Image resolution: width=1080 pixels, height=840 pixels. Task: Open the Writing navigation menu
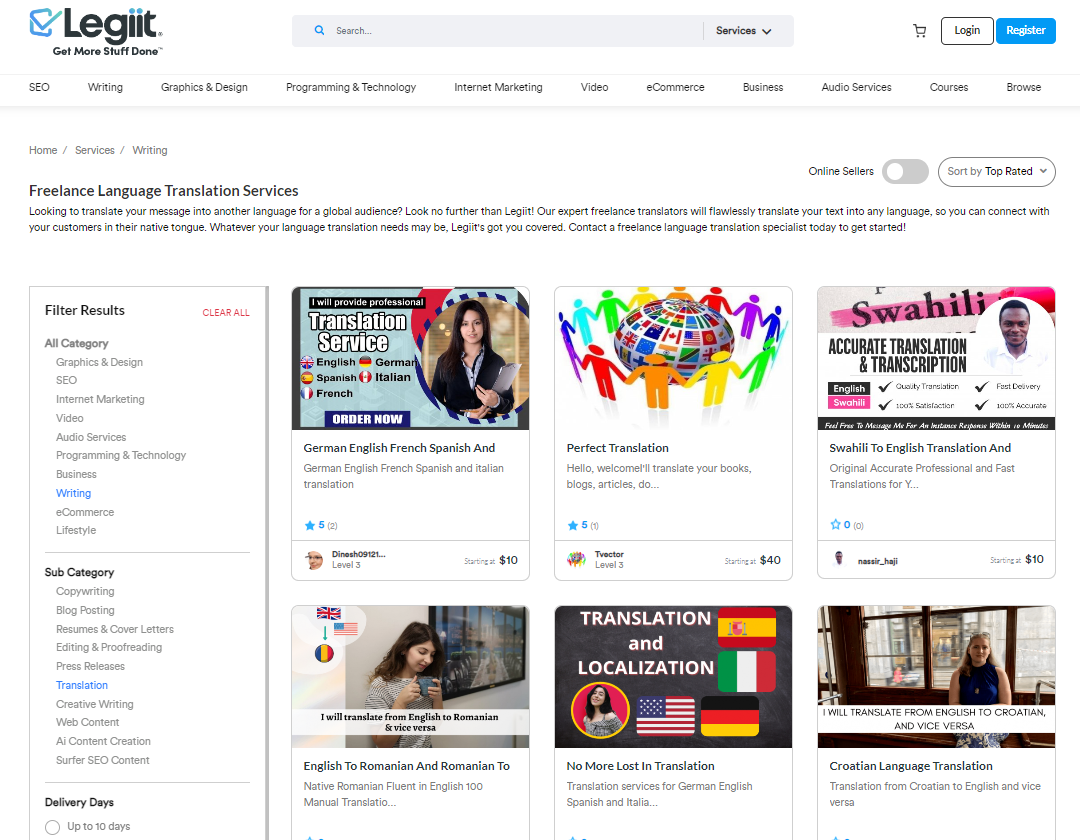[105, 87]
